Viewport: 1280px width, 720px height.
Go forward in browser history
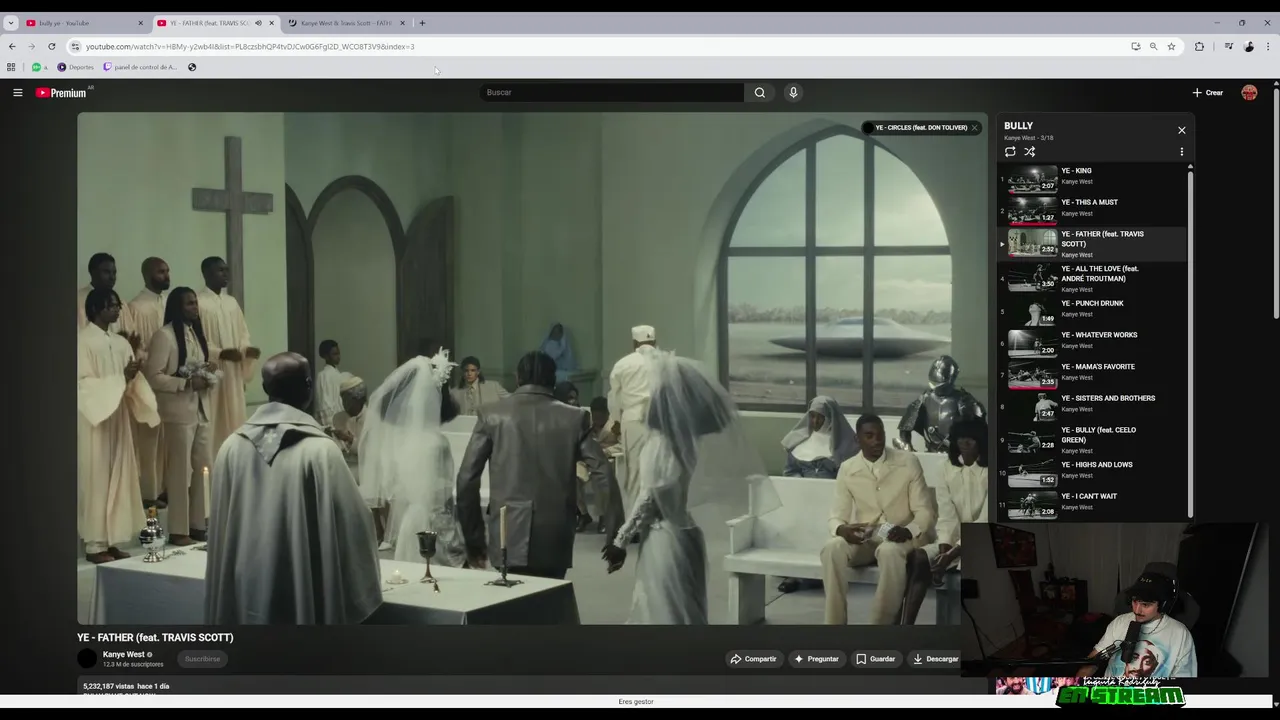tap(31, 46)
